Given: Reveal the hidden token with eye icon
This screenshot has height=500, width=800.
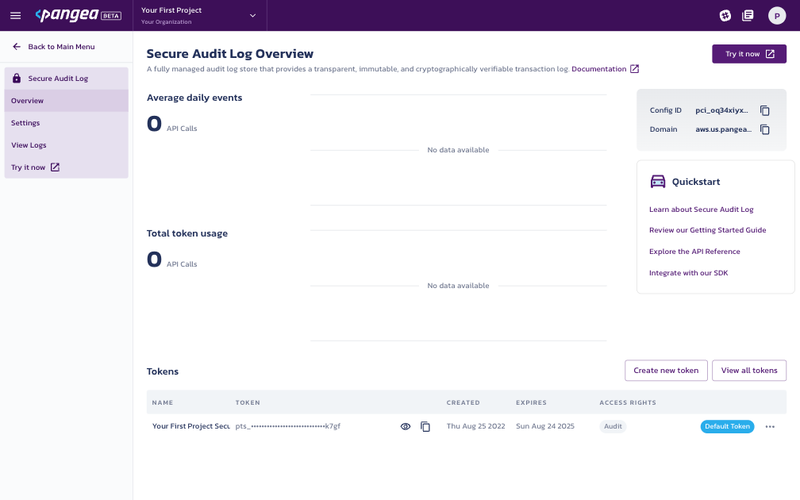Looking at the screenshot, I should [x=405, y=427].
